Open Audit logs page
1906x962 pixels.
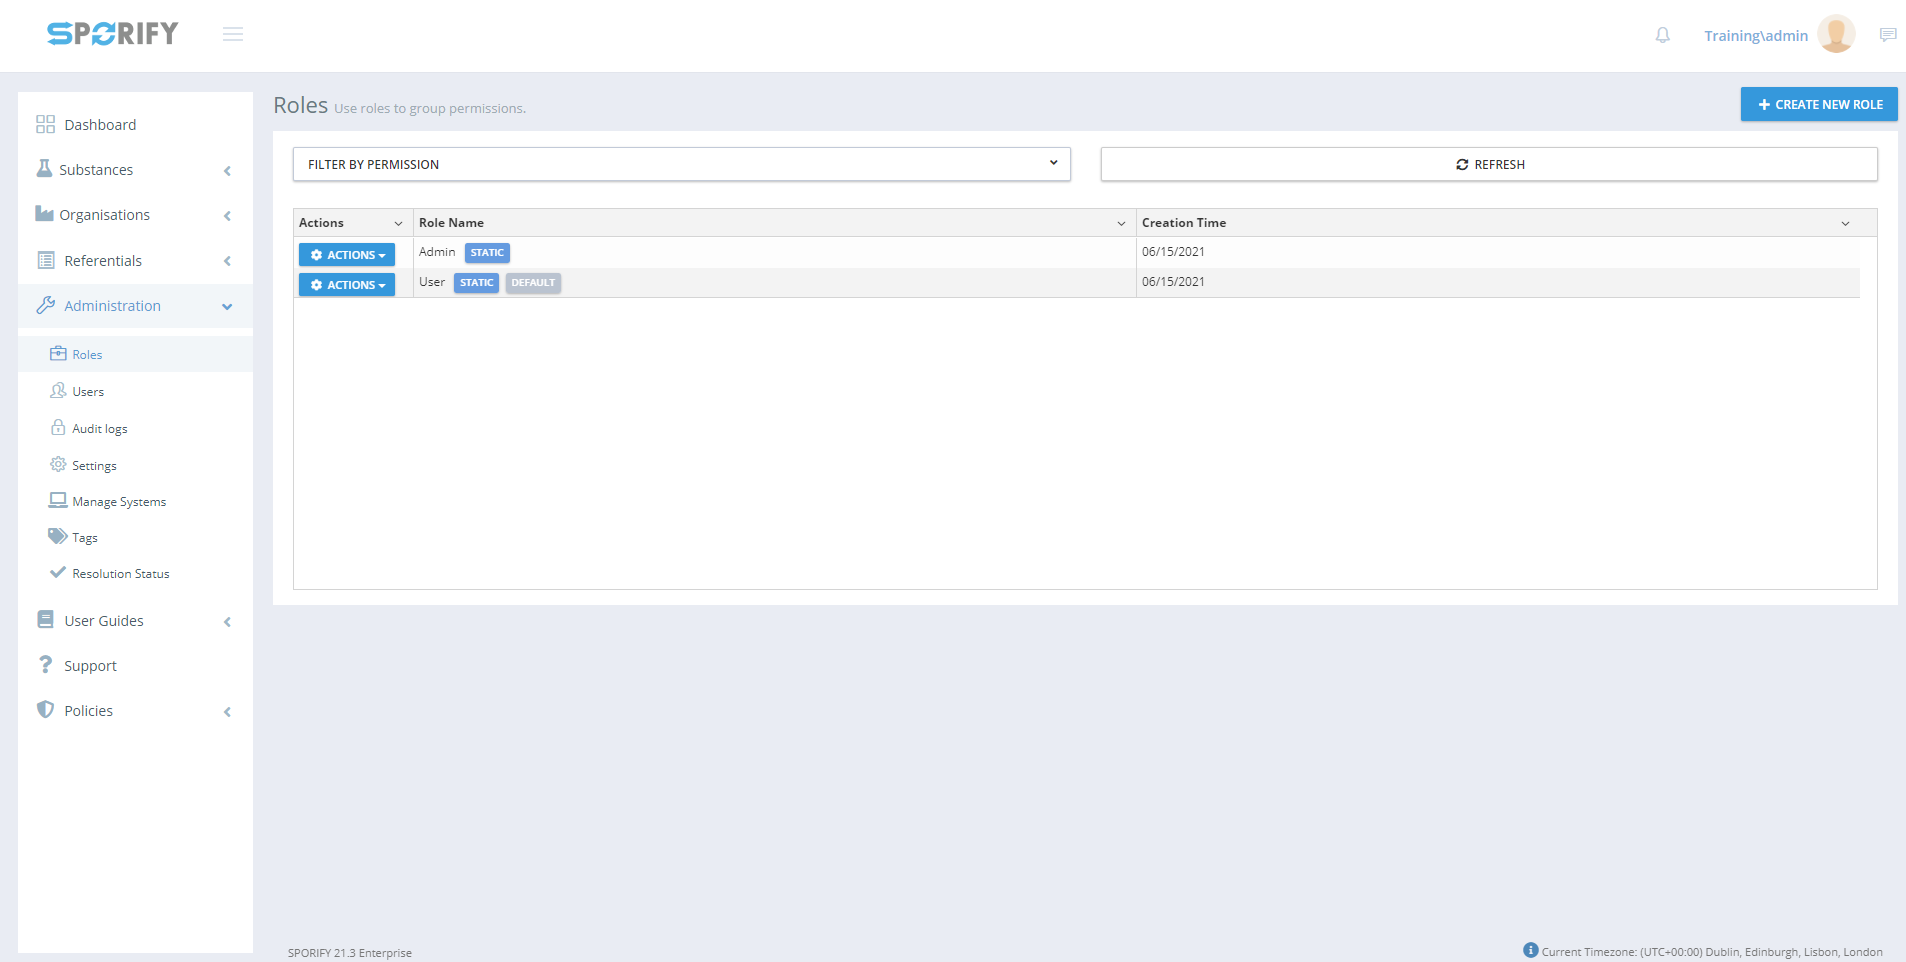pos(99,429)
